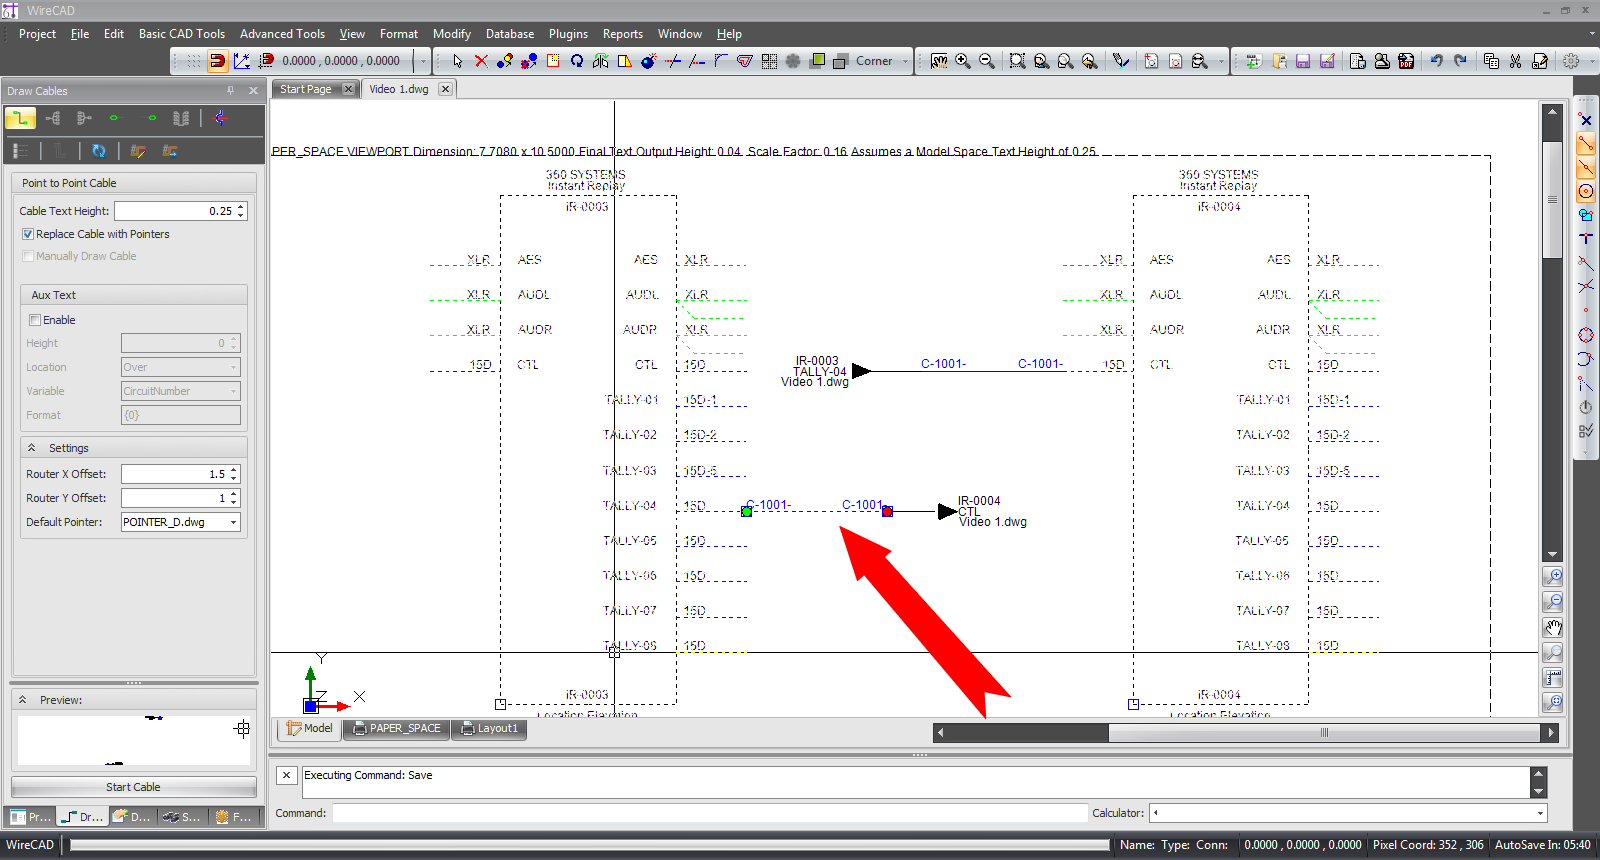Click the new drawing icon
The height and width of the screenshot is (860, 1600).
[1254, 61]
